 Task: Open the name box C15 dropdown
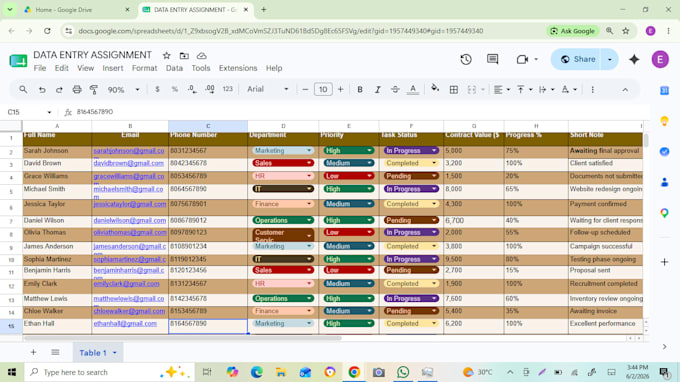tap(49, 112)
